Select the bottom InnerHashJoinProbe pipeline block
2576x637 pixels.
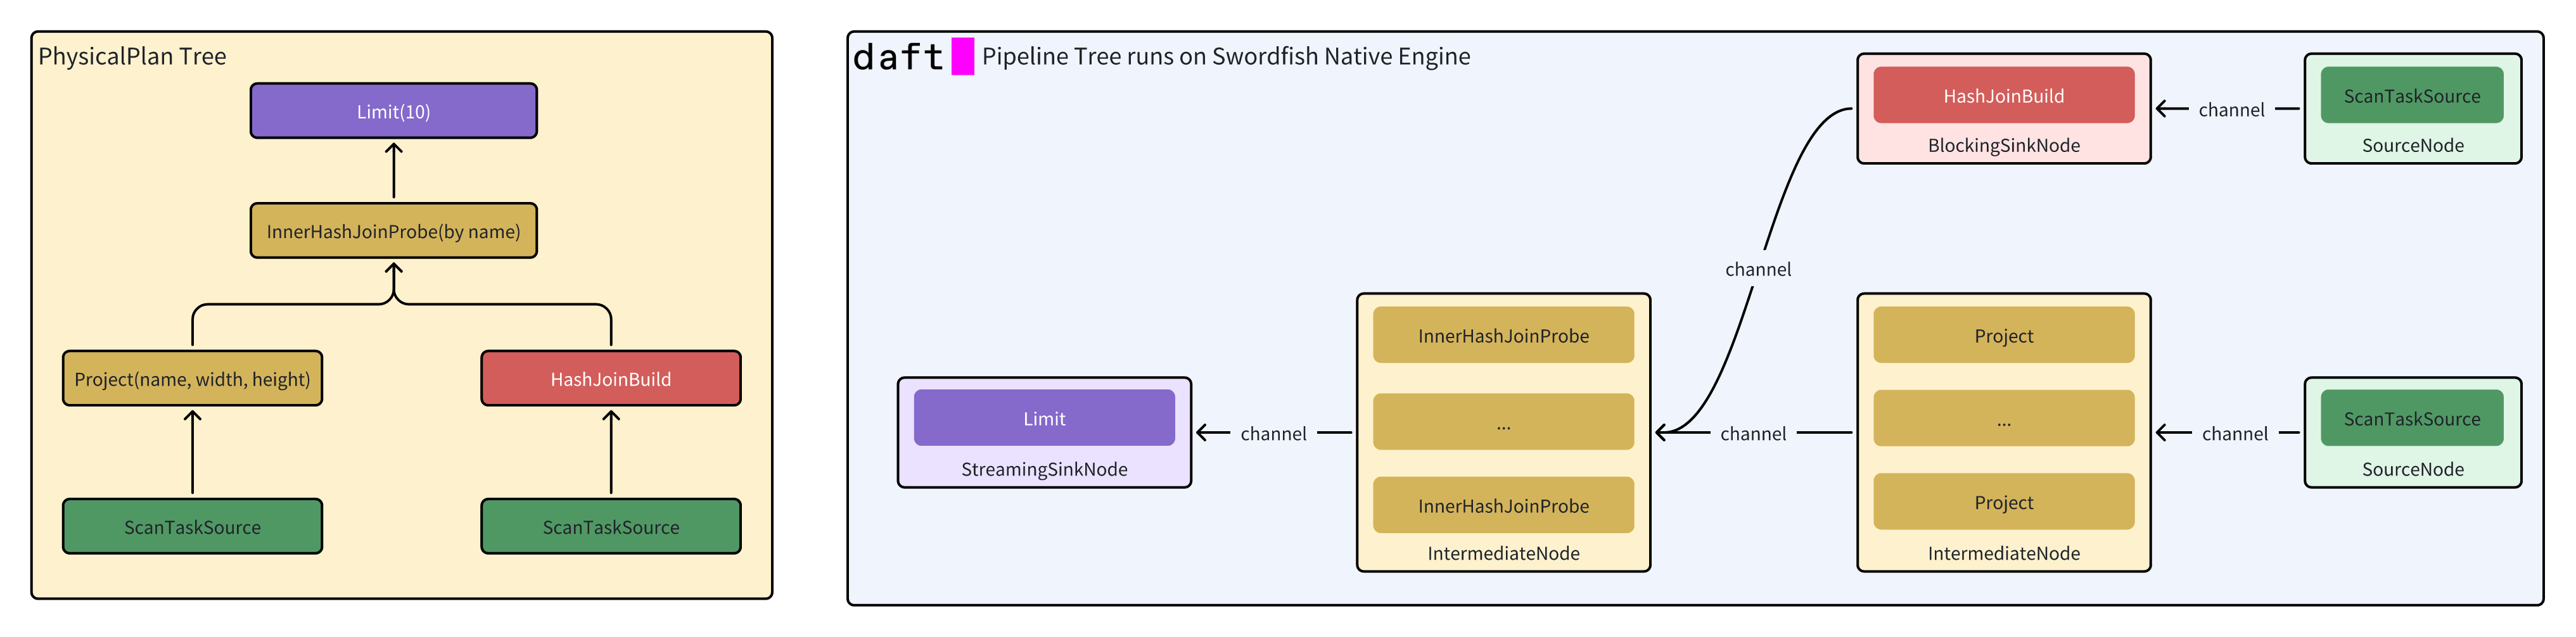click(1503, 506)
